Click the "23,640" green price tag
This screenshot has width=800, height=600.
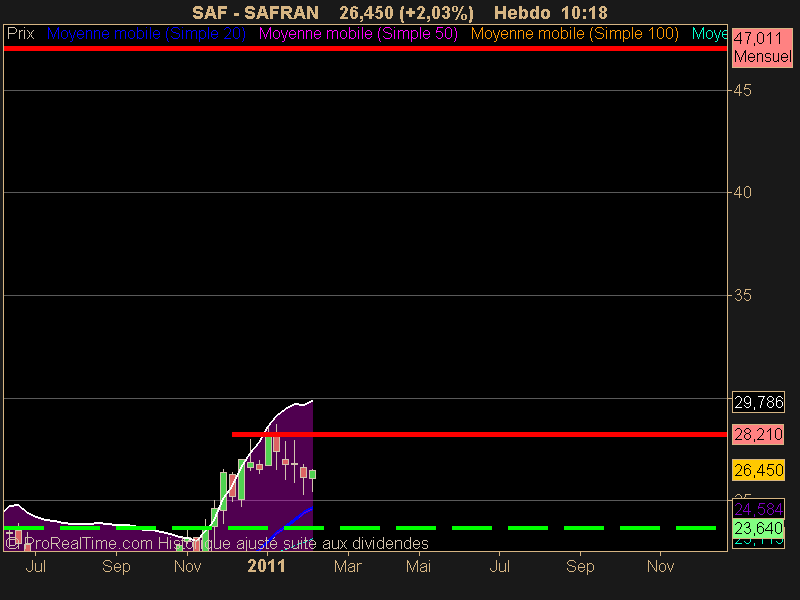pyautogui.click(x=758, y=528)
